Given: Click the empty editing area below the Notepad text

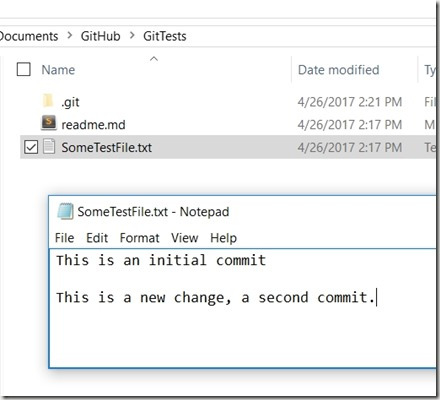Looking at the screenshot, I should (243, 337).
